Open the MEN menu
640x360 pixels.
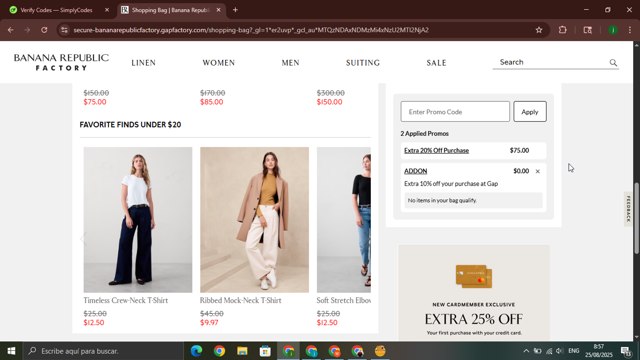290,63
